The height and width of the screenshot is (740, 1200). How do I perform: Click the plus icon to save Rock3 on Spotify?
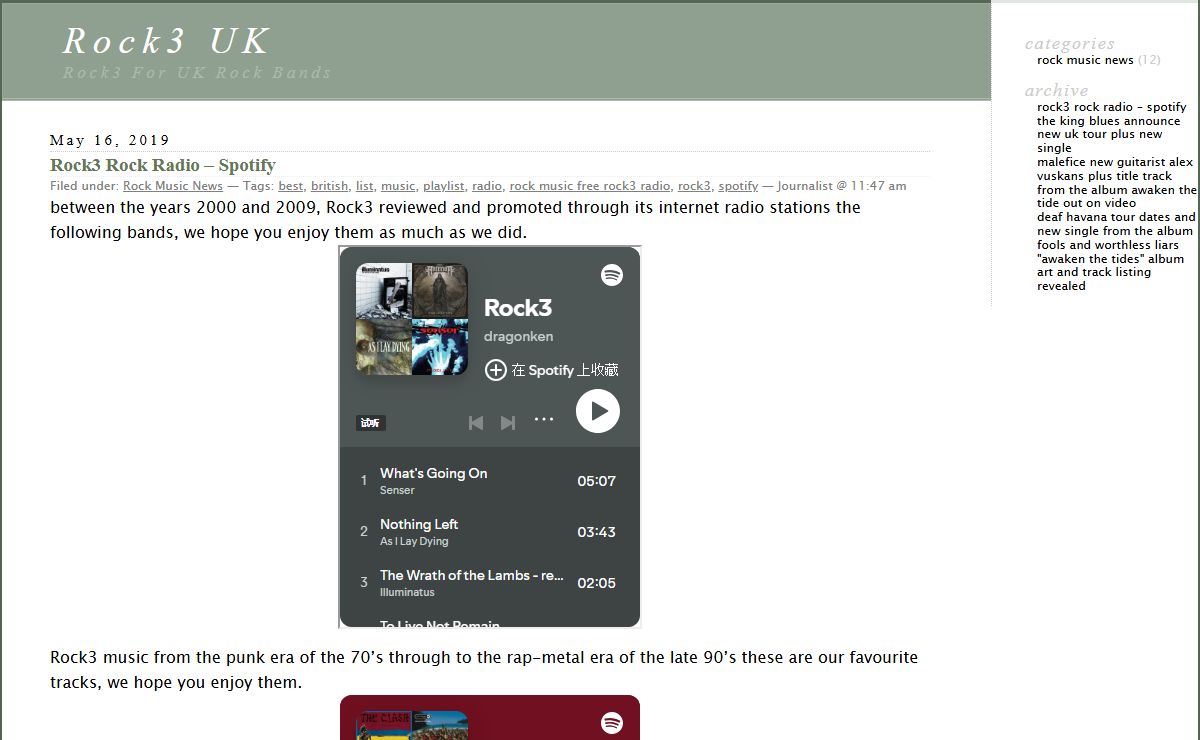(x=495, y=370)
